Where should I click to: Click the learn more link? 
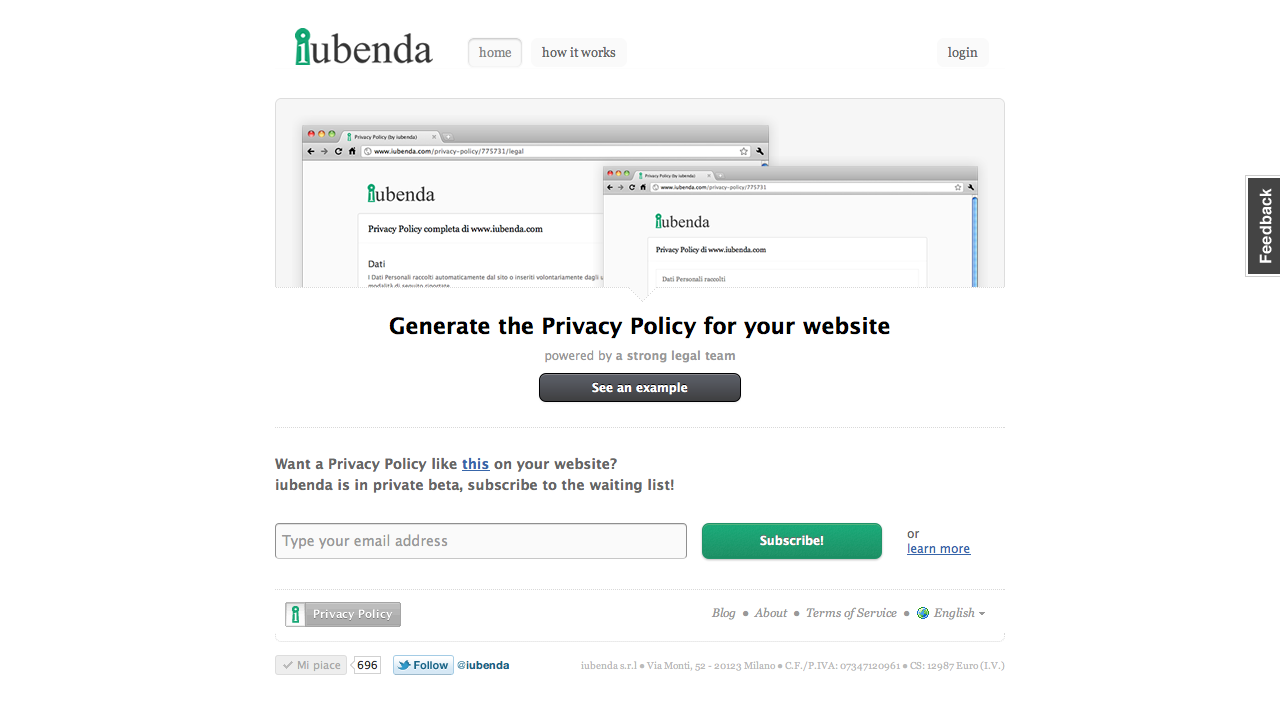[938, 548]
